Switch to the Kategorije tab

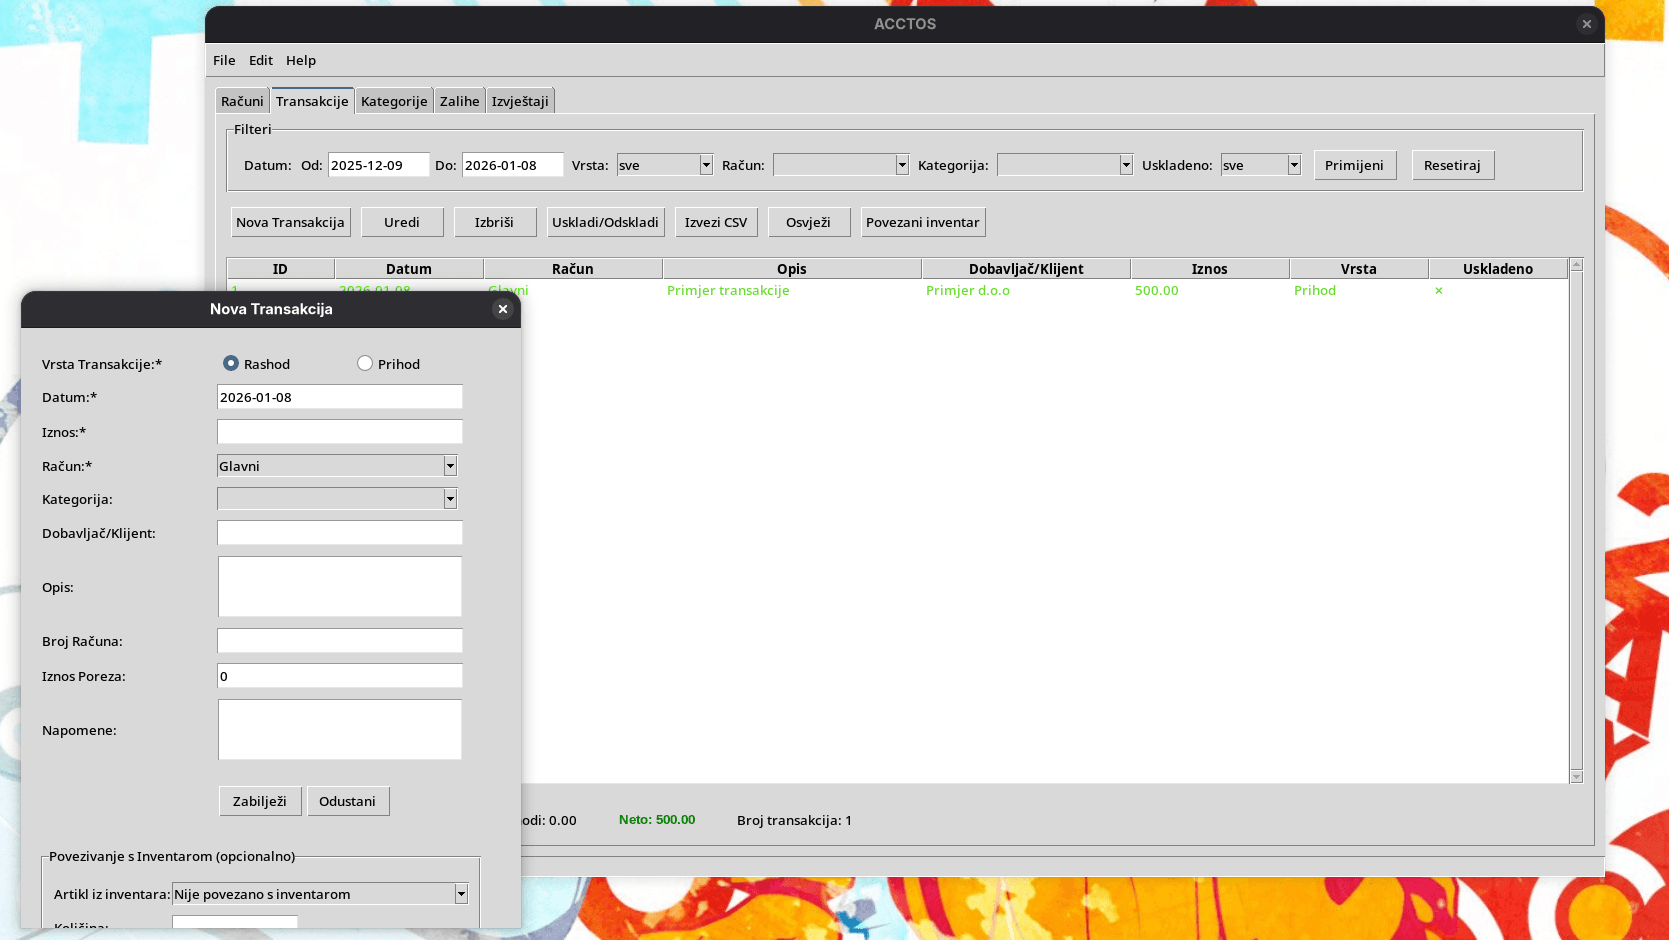click(x=394, y=101)
